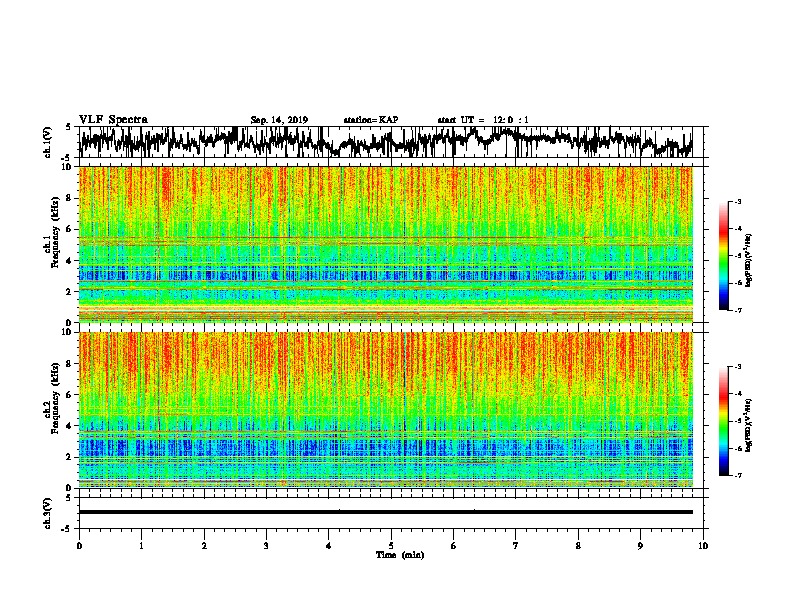792x612 pixels.
Task: Click the time axis tick label '9'
Action: (640, 546)
